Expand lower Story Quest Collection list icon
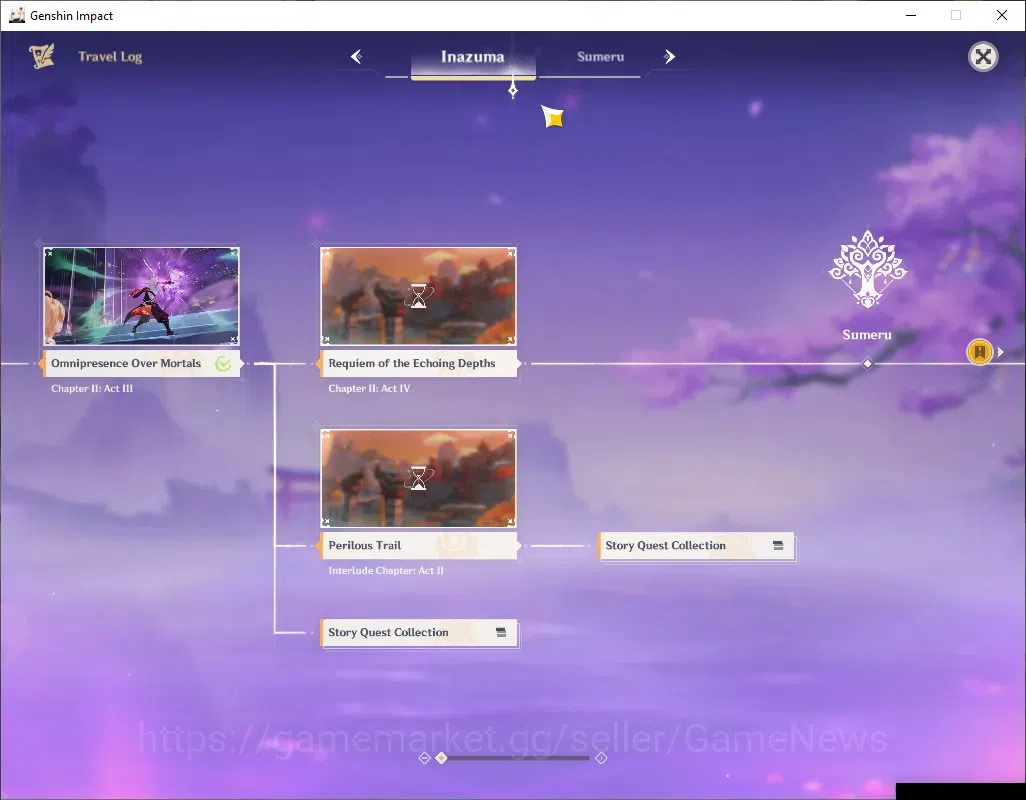This screenshot has height=800, width=1026. click(501, 633)
